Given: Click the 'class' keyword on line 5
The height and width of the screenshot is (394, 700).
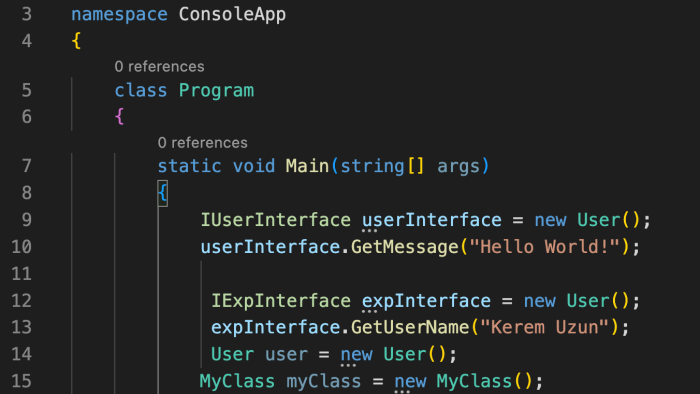Looking at the screenshot, I should 141,91.
